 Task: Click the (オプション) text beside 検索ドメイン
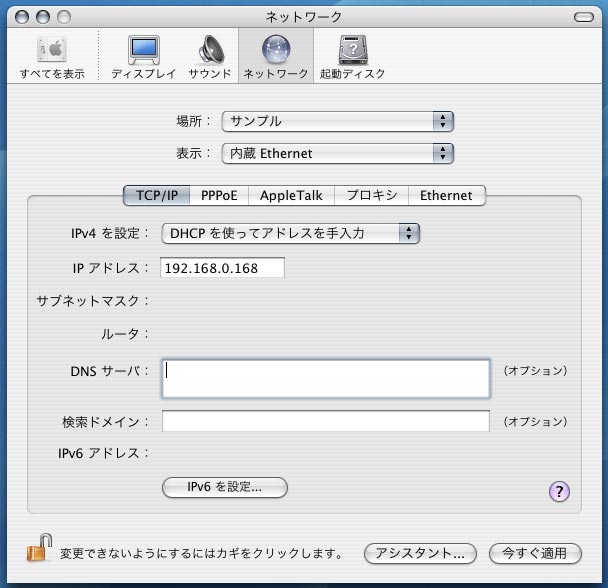[535, 422]
